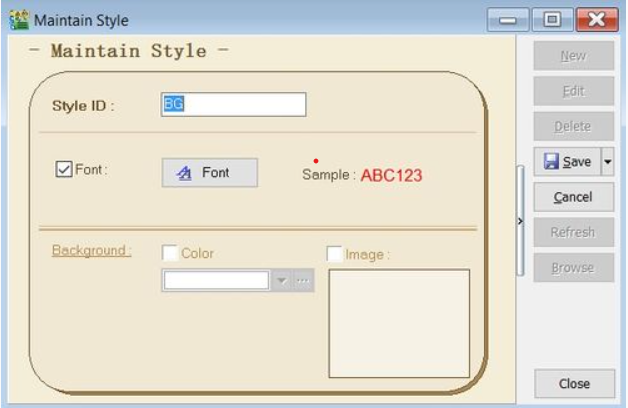
Task: Click the Refresh button
Action: (573, 232)
